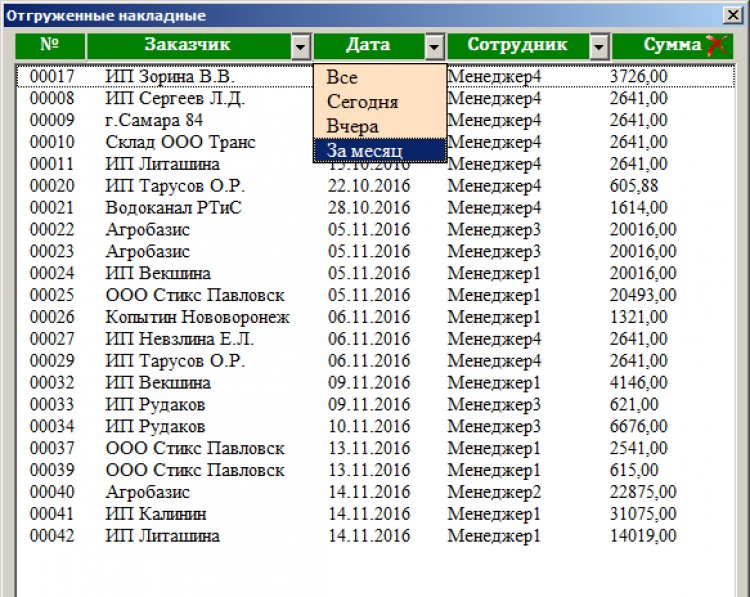Select customer ИП Невзлина Е.Л.
The image size is (750, 597).
point(179,339)
